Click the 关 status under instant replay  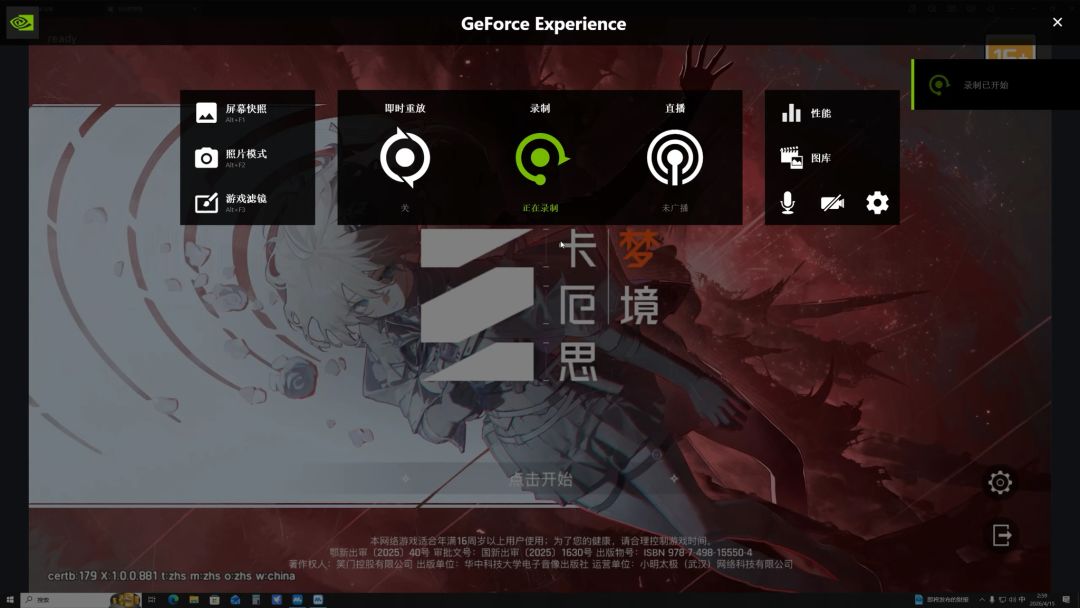coord(405,208)
